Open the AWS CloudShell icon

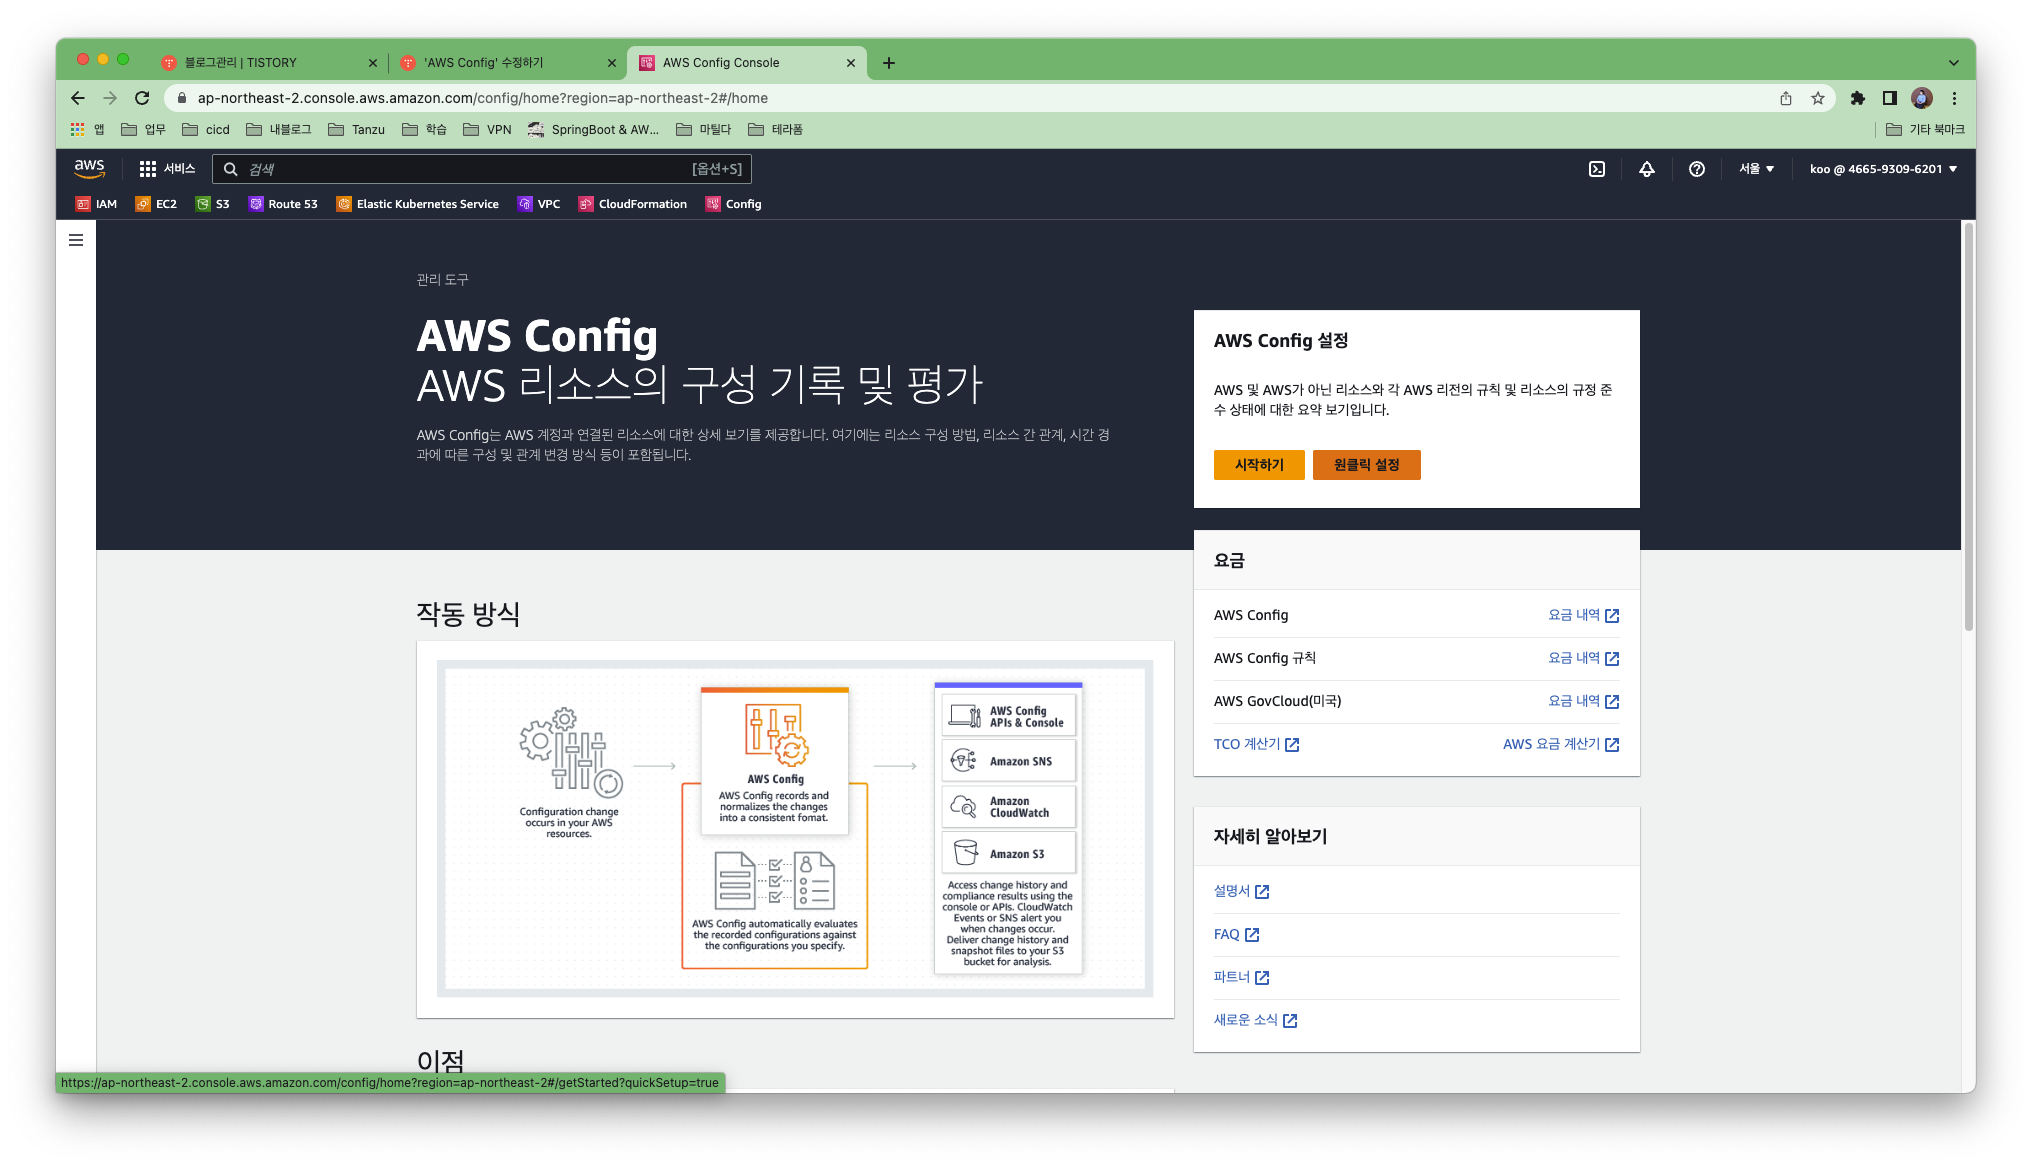click(1597, 169)
